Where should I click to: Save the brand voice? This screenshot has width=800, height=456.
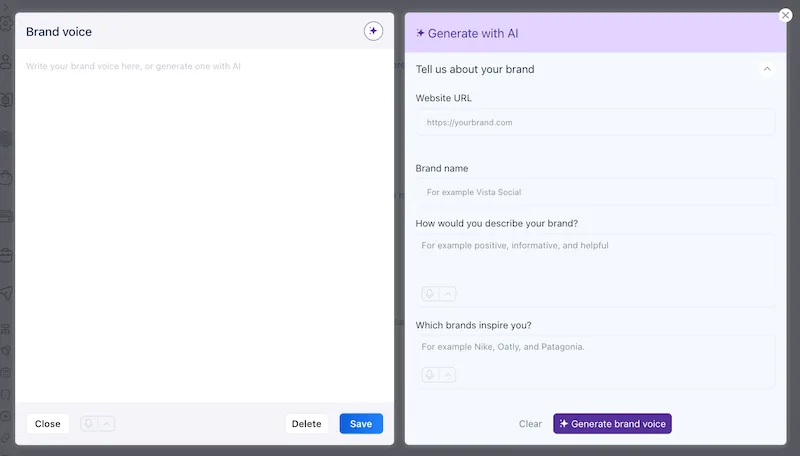[x=361, y=424]
